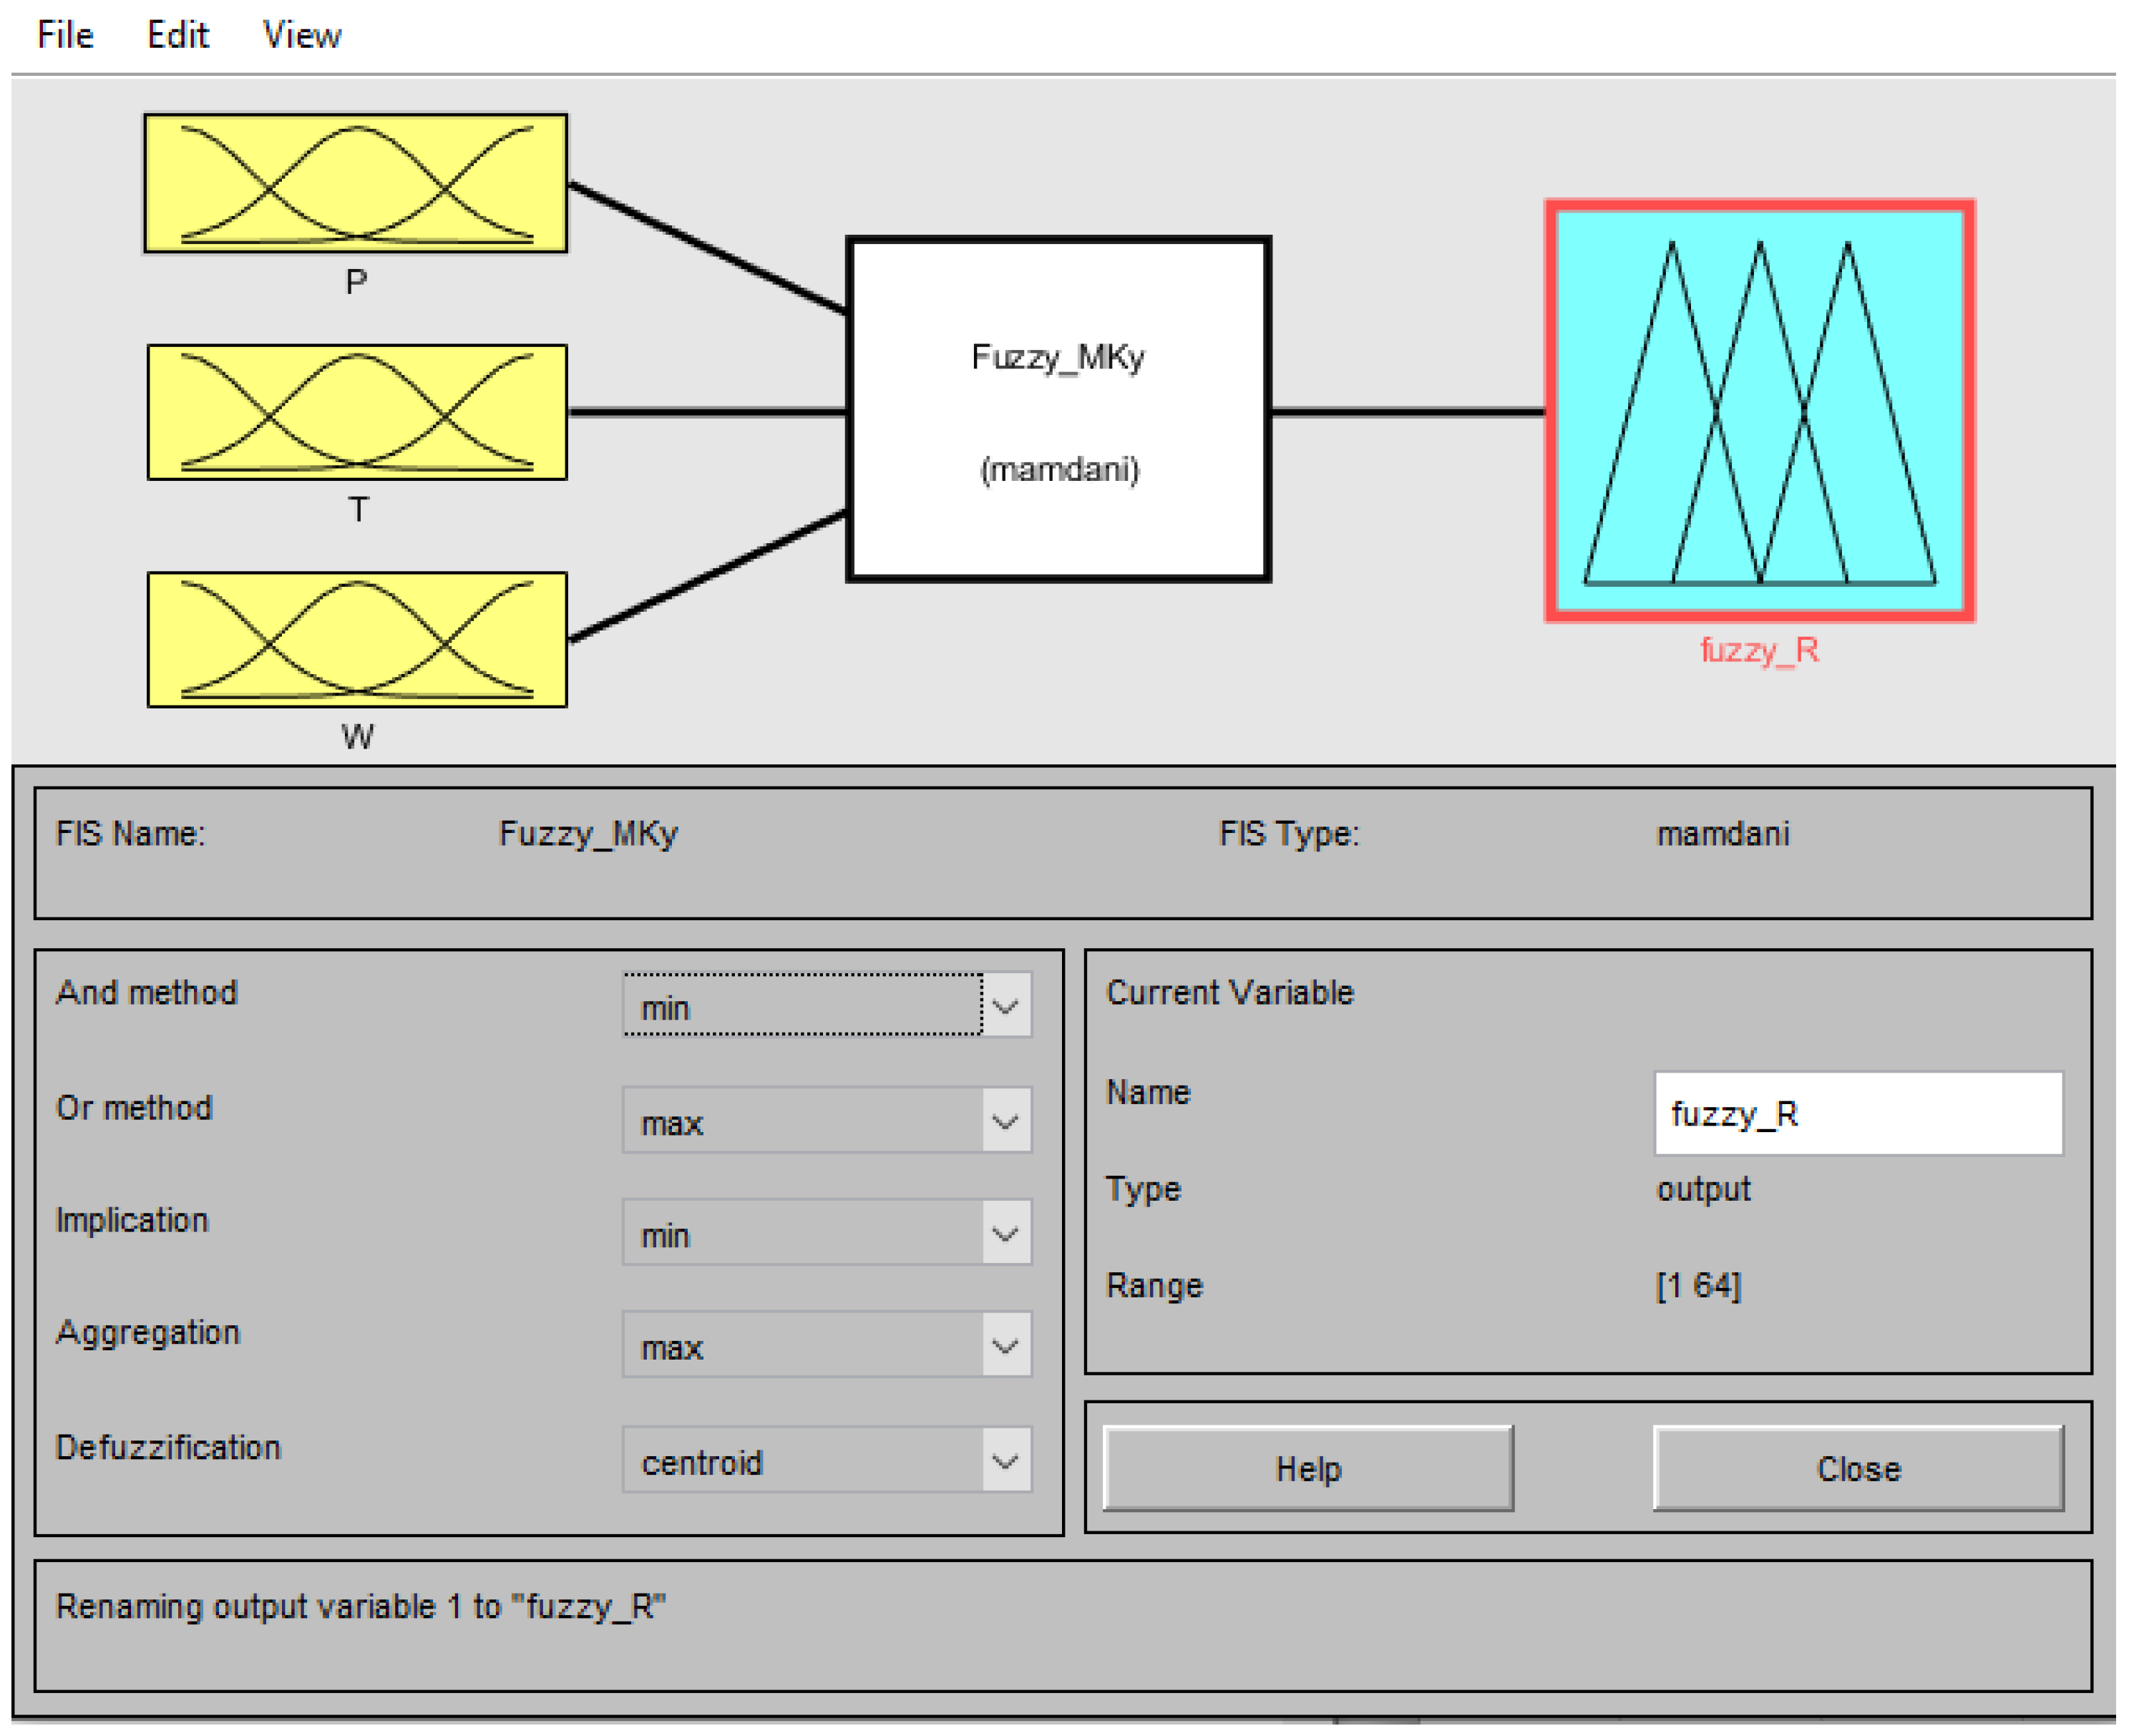Viewport: 2129px width, 1736px height.
Task: Open the File menu
Action: coord(65,35)
